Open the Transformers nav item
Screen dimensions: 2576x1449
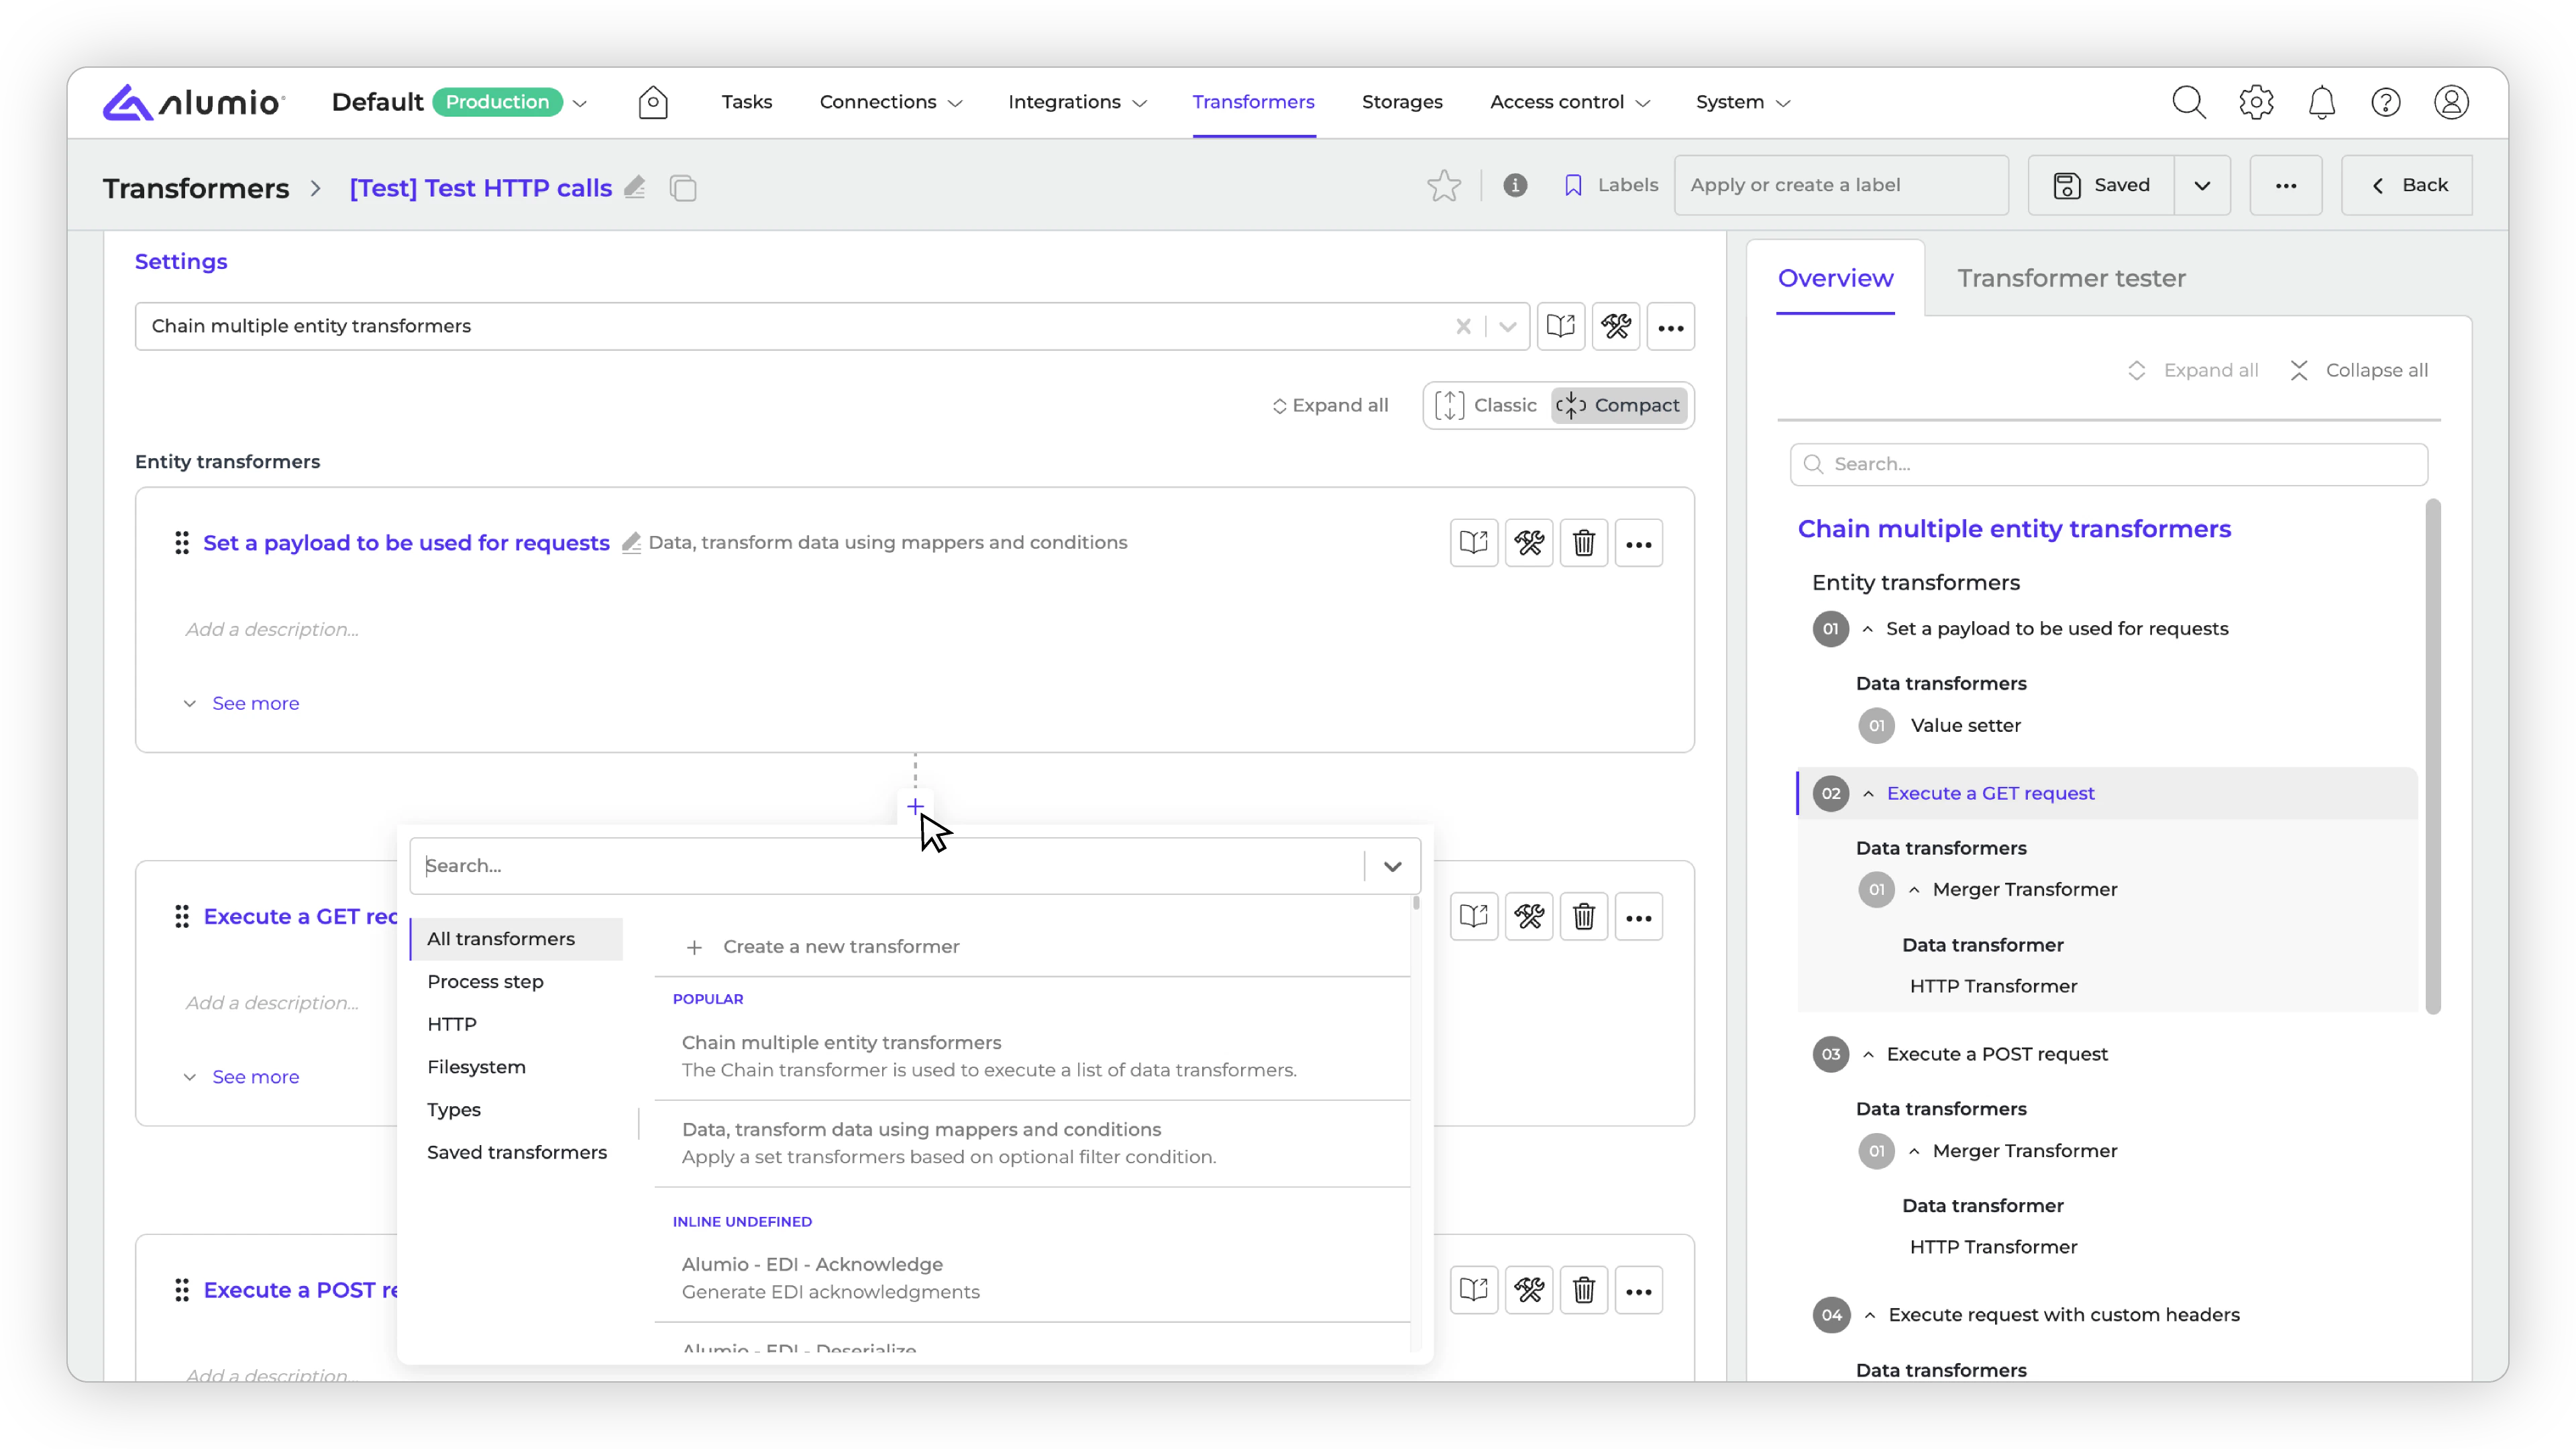(1253, 102)
